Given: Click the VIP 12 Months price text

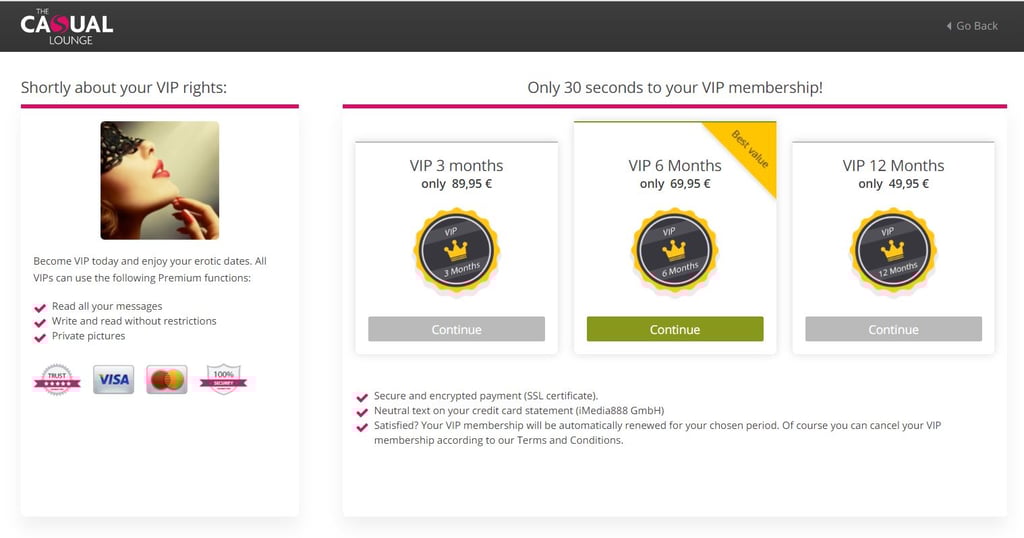Looking at the screenshot, I should (893, 183).
